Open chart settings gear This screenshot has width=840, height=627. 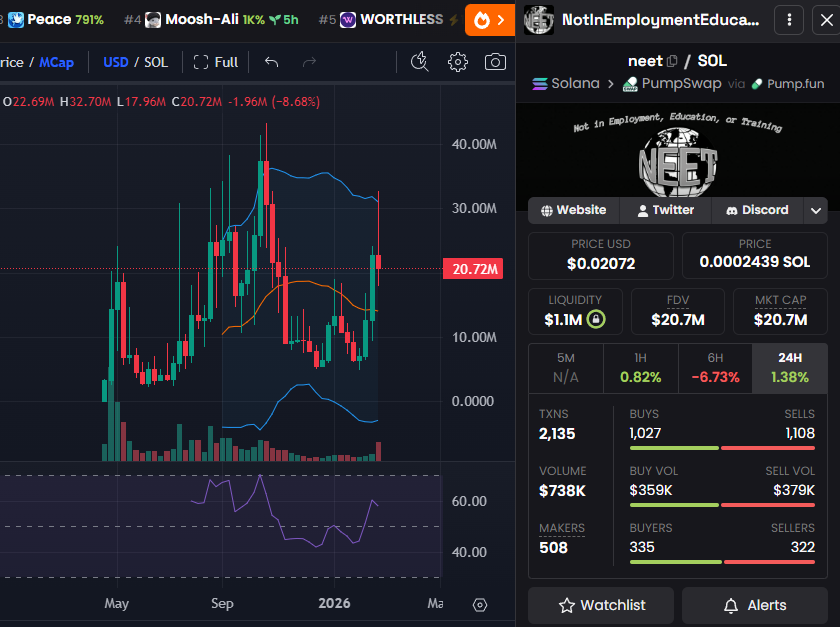click(x=458, y=62)
